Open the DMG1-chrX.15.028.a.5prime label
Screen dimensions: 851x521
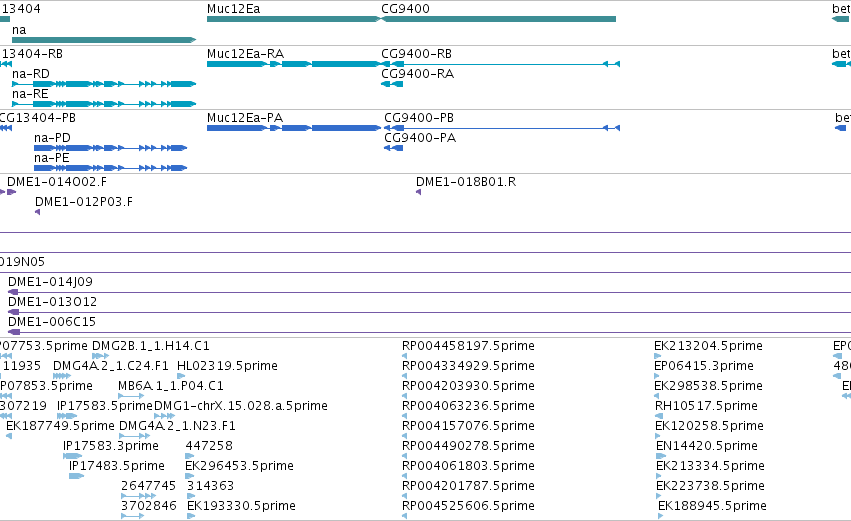(x=240, y=406)
